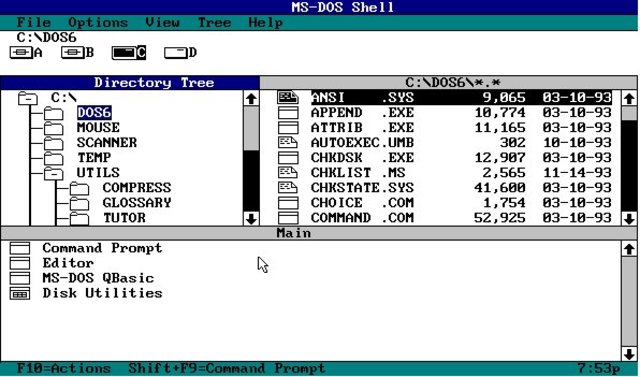Image resolution: width=640 pixels, height=377 pixels.
Task: Select the COMPRESS subdirectory name
Action: pos(137,188)
